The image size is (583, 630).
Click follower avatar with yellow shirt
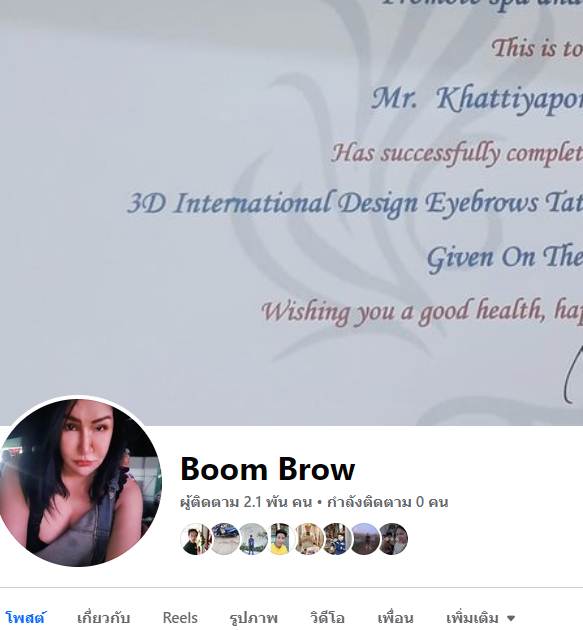280,539
